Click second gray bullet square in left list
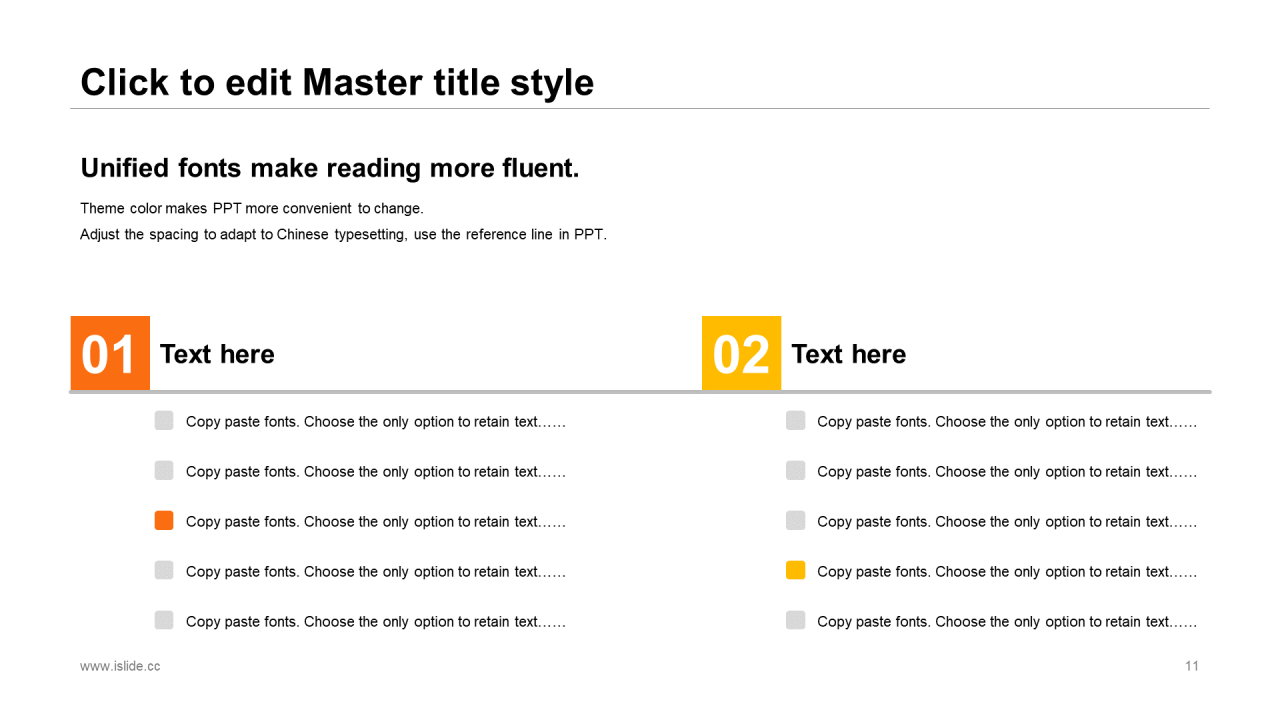1280x720 pixels. (x=164, y=470)
